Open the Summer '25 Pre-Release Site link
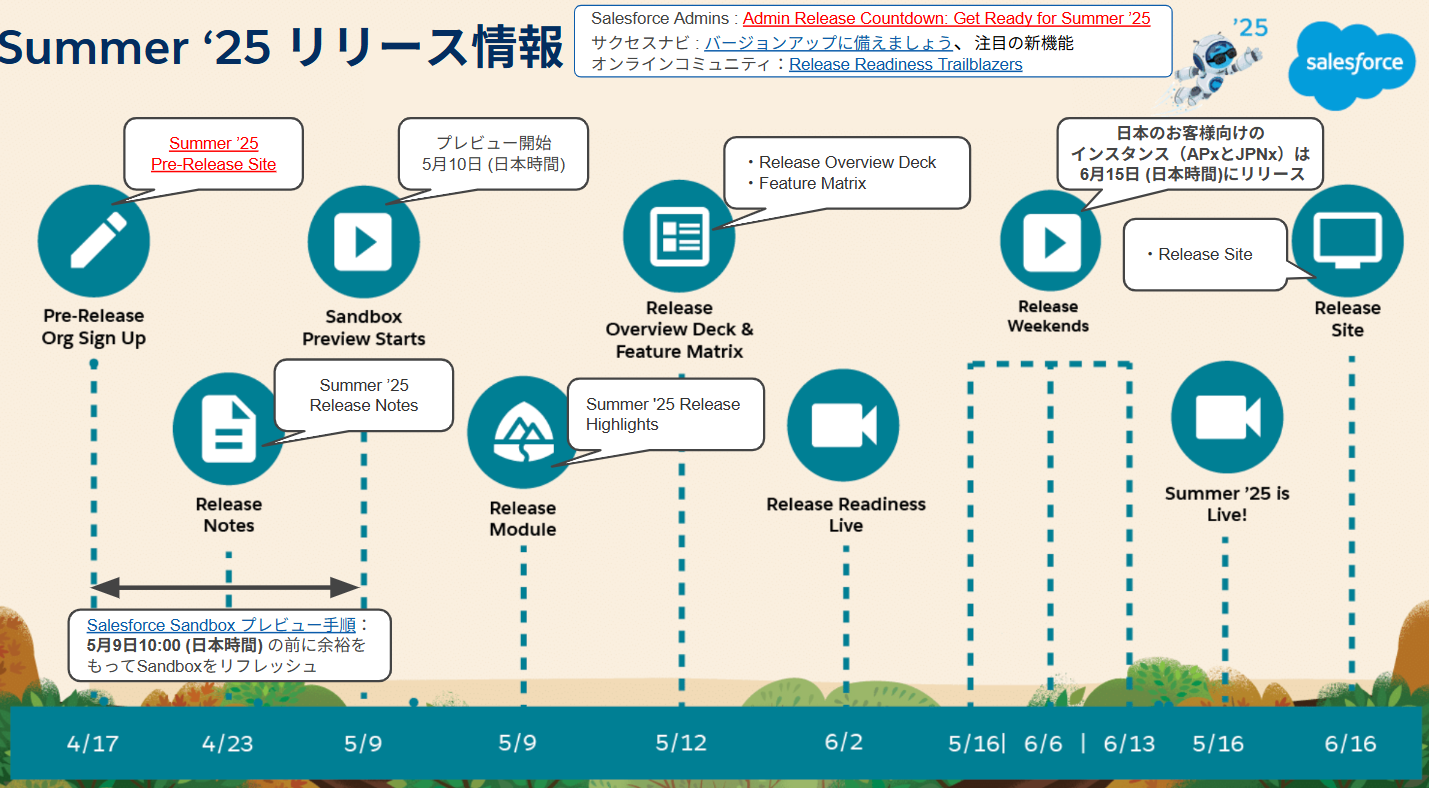The height and width of the screenshot is (788, 1429). 213,154
